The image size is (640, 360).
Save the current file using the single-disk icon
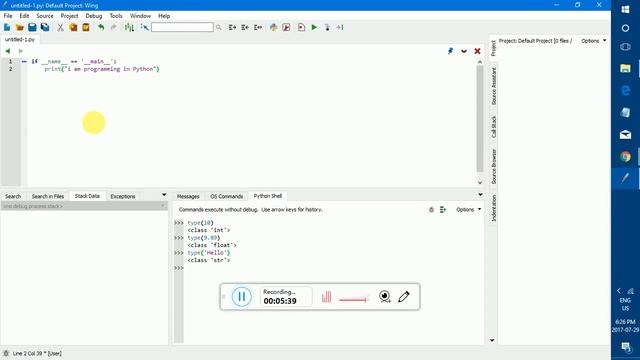pos(32,27)
